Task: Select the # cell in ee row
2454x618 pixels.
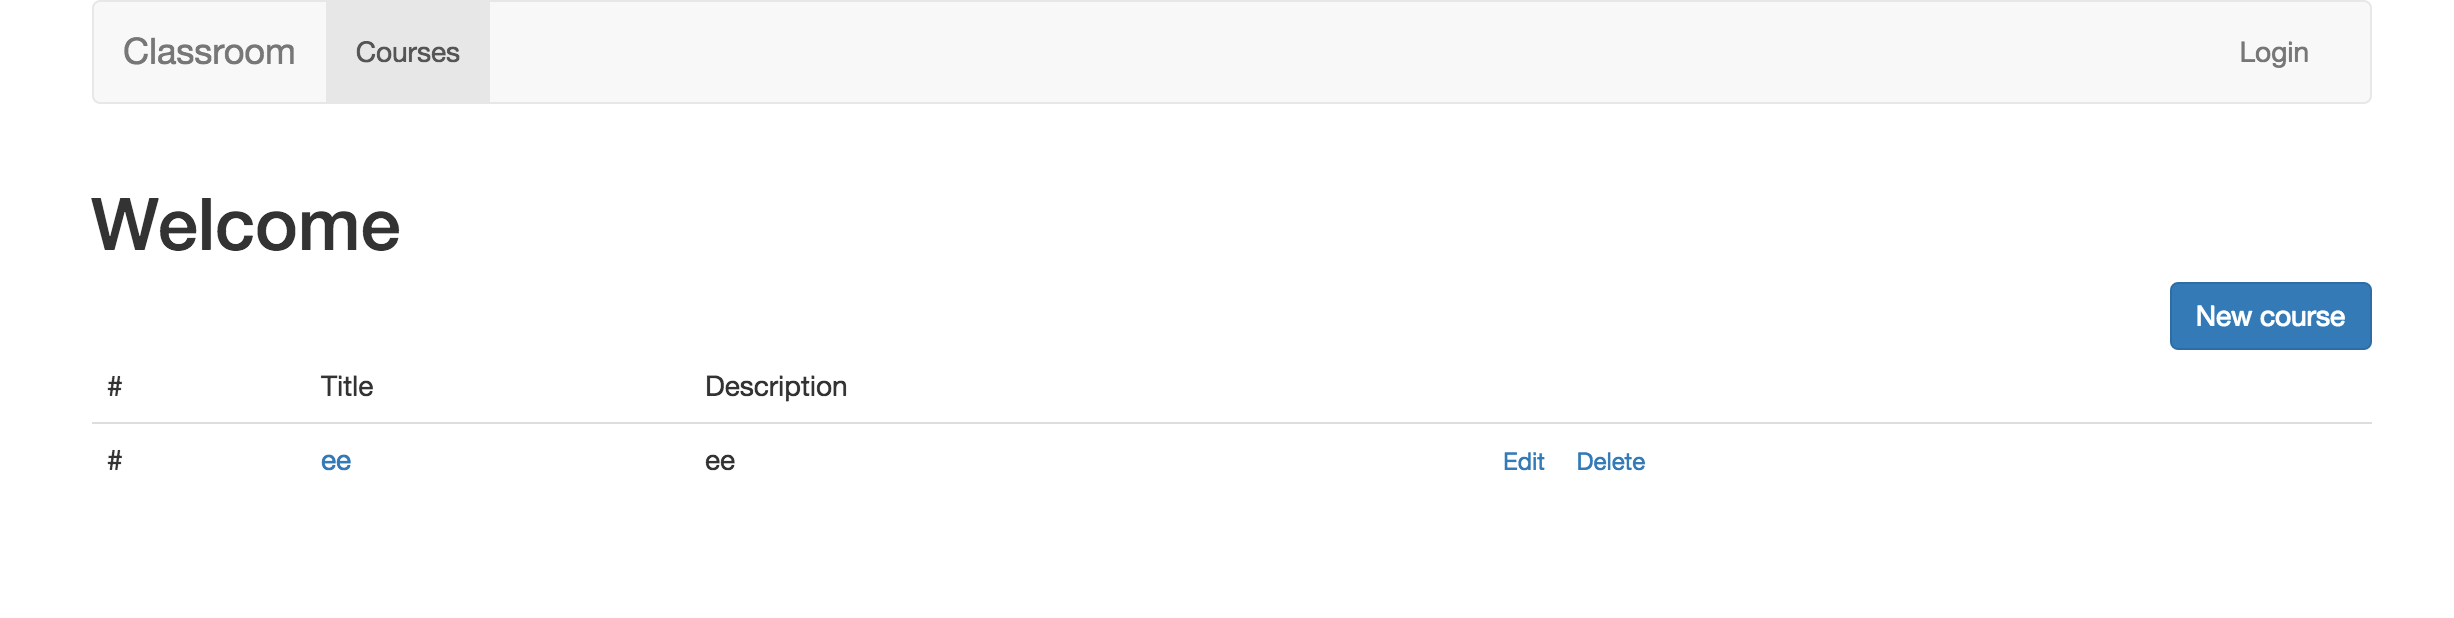Action: pos(115,461)
